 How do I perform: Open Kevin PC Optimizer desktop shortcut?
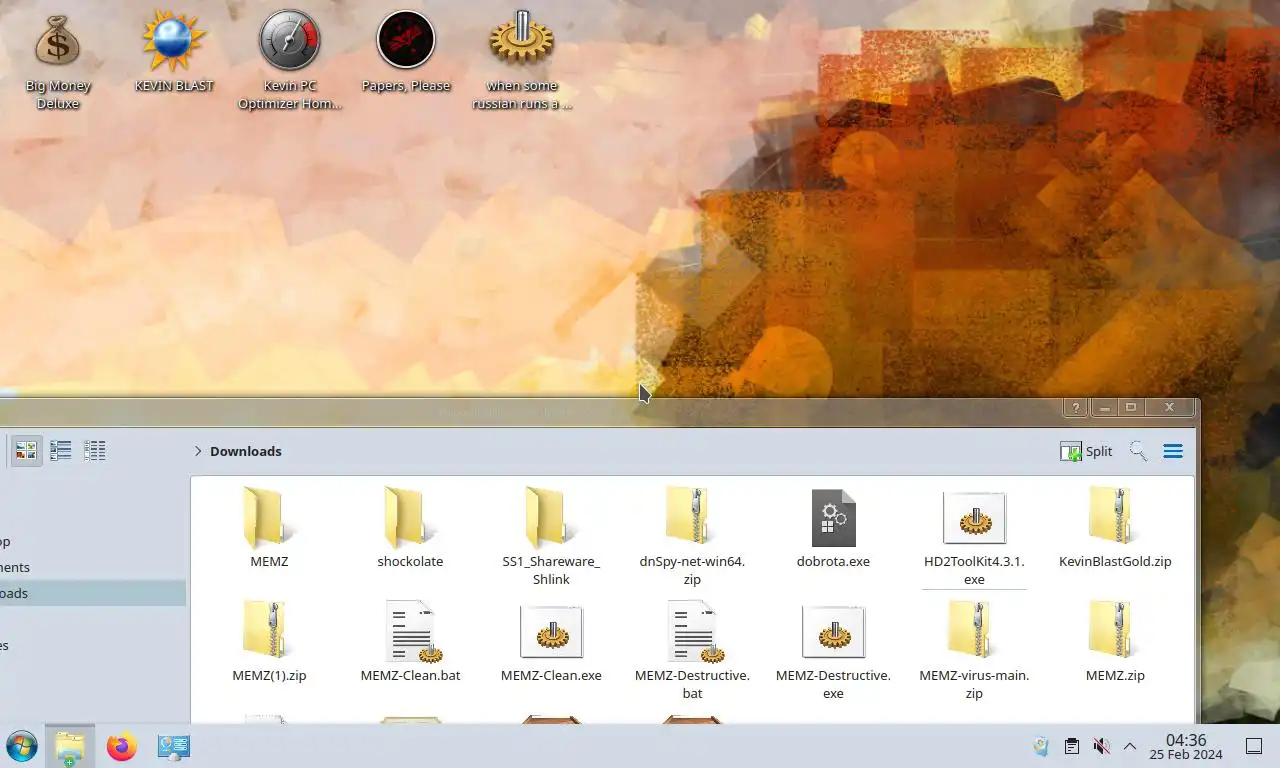(x=290, y=60)
